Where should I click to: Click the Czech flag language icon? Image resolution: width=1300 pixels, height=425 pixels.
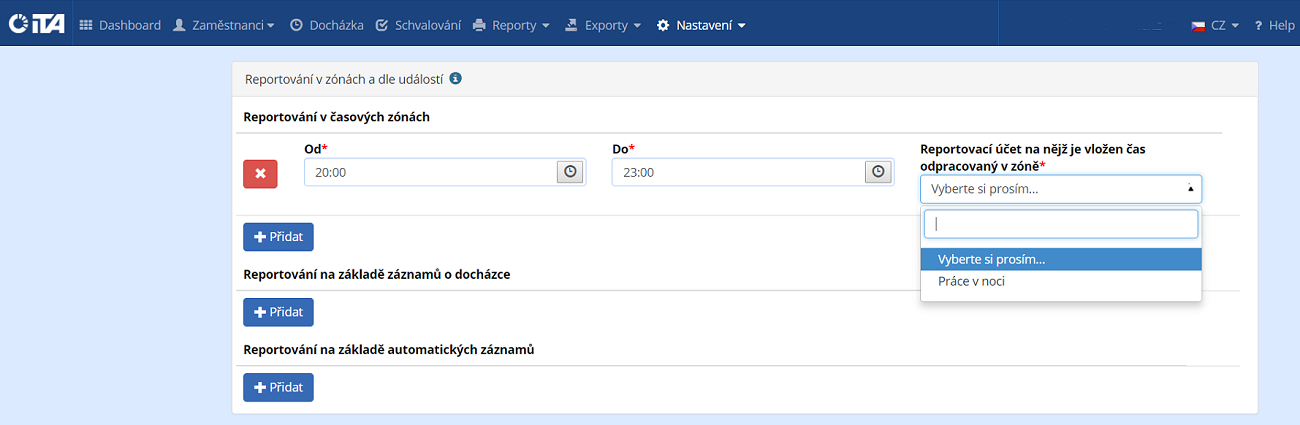1197,25
